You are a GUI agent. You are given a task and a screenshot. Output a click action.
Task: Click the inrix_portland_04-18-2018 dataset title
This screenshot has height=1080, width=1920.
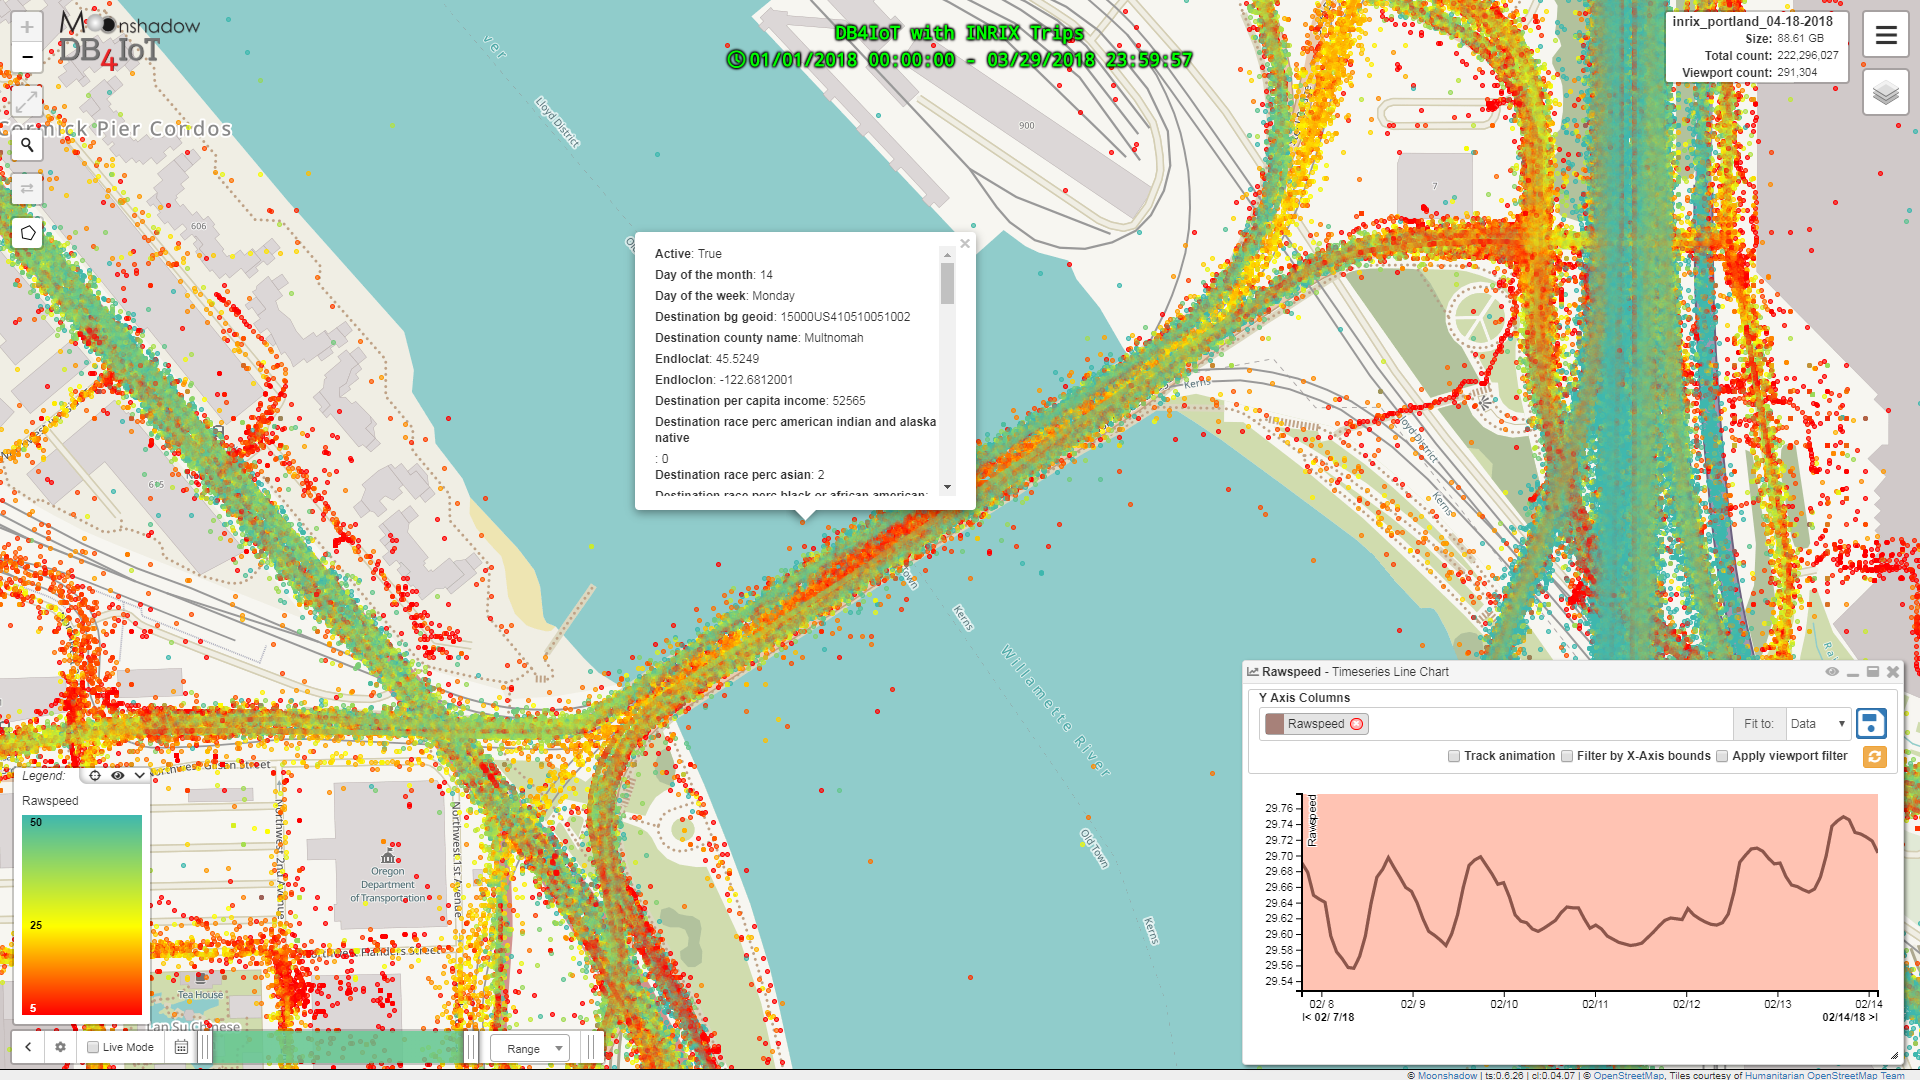click(x=1753, y=21)
